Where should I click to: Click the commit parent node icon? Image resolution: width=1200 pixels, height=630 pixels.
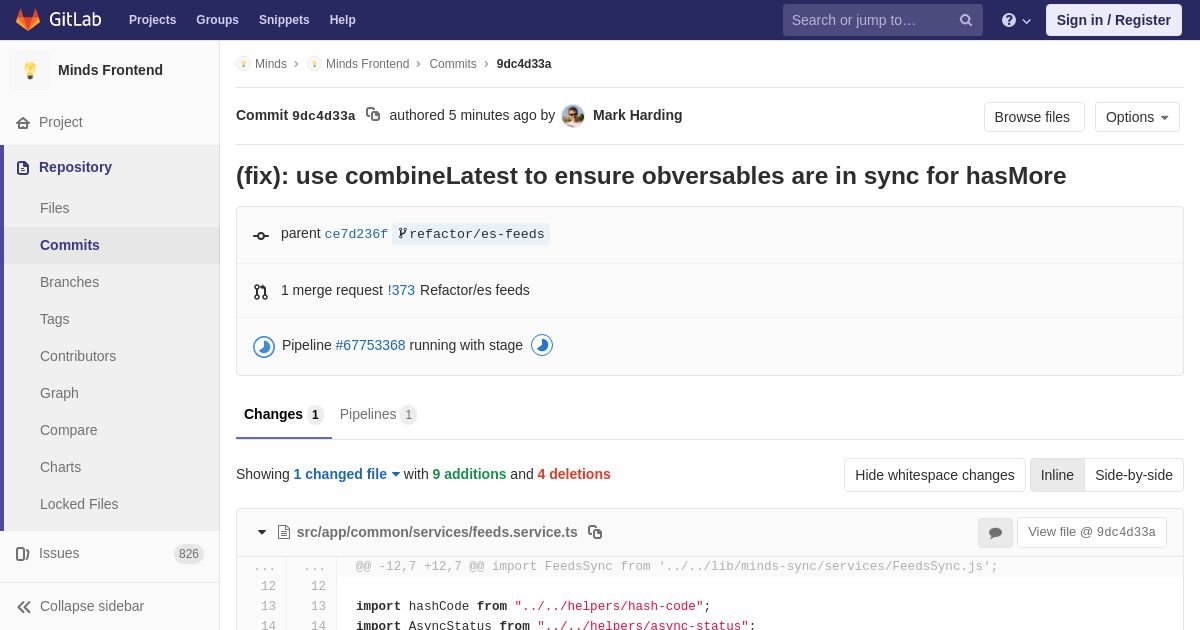pyautogui.click(x=261, y=236)
